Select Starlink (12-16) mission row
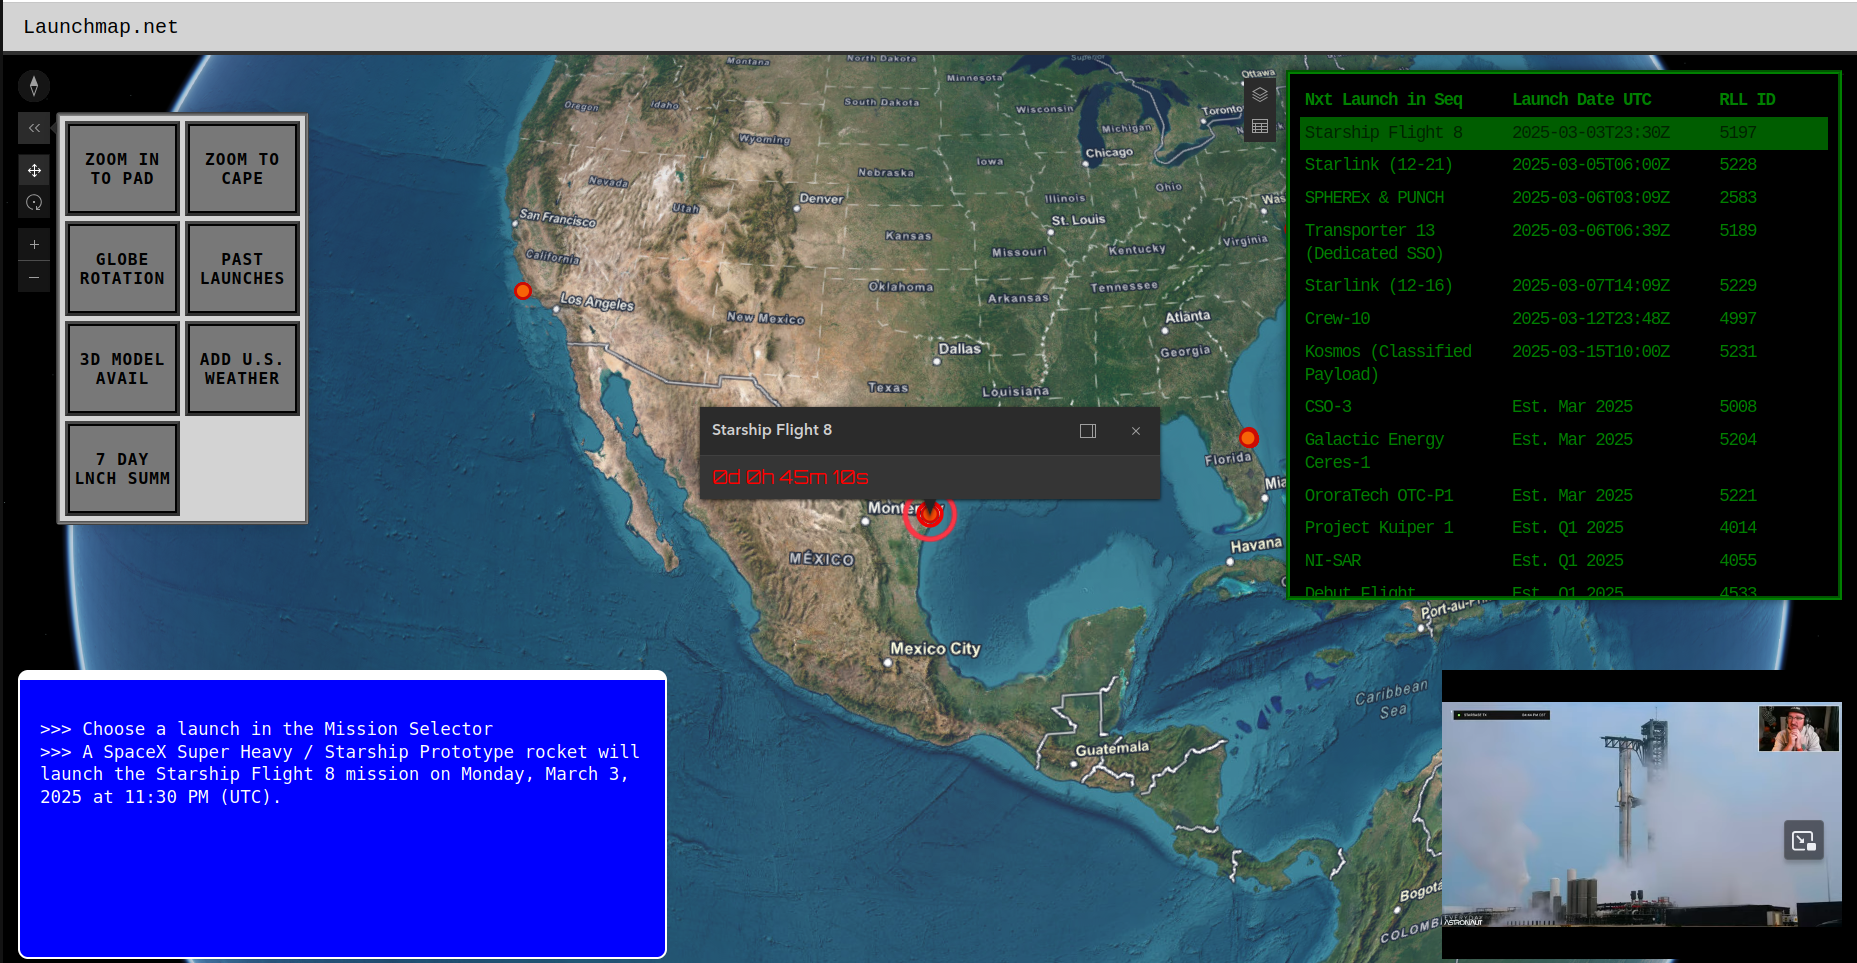This screenshot has height=963, width=1857. [x=1563, y=286]
